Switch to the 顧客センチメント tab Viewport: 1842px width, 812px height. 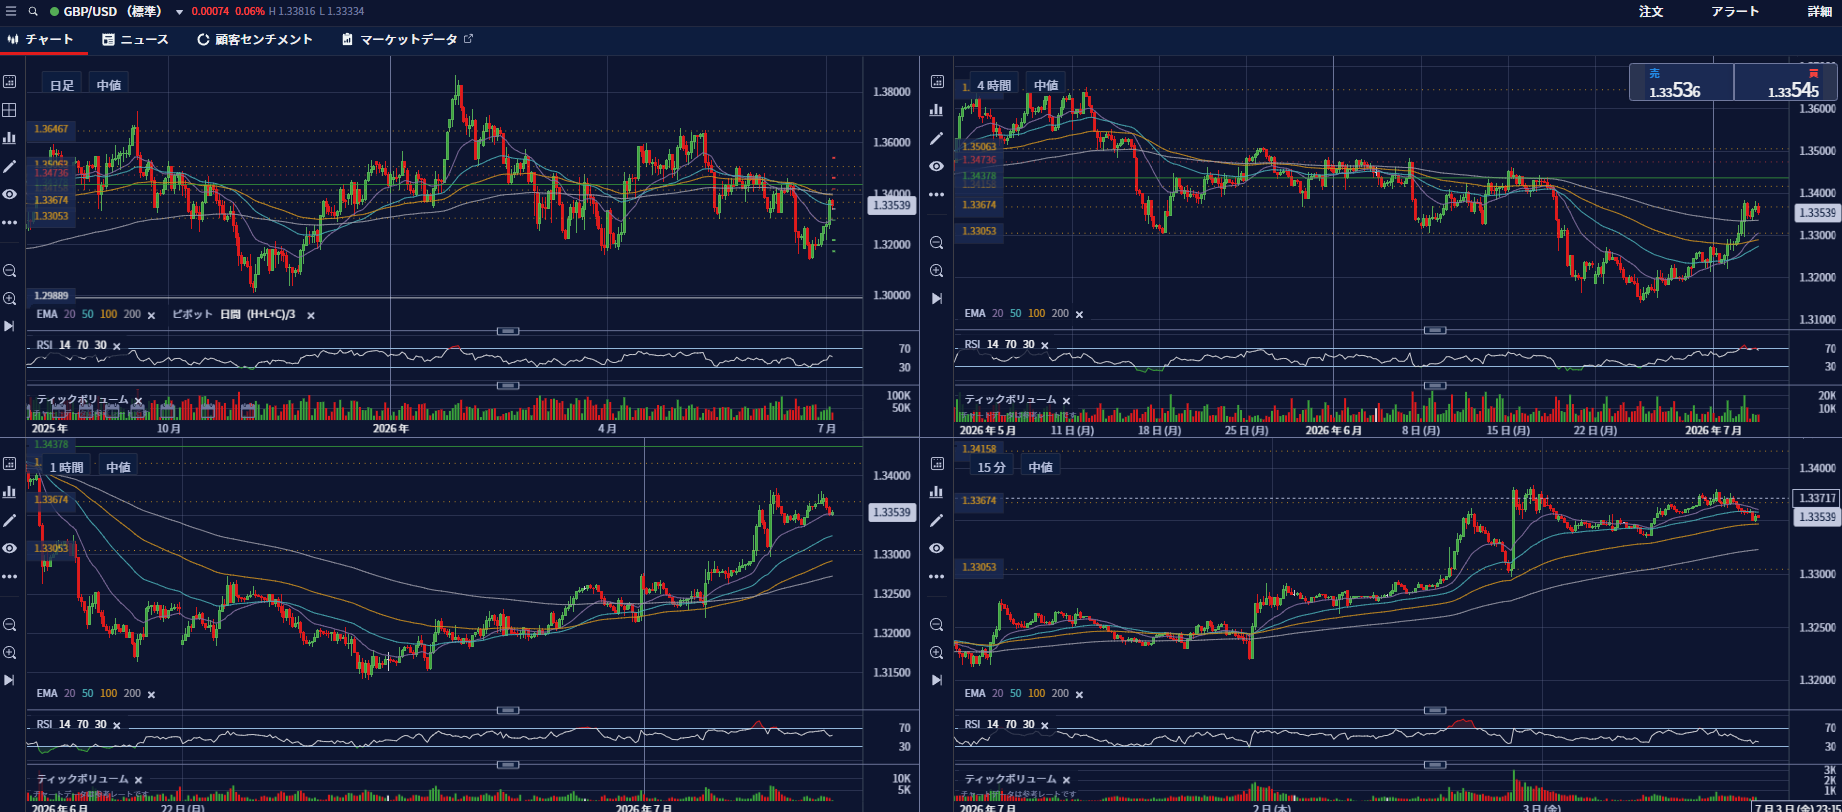click(255, 40)
